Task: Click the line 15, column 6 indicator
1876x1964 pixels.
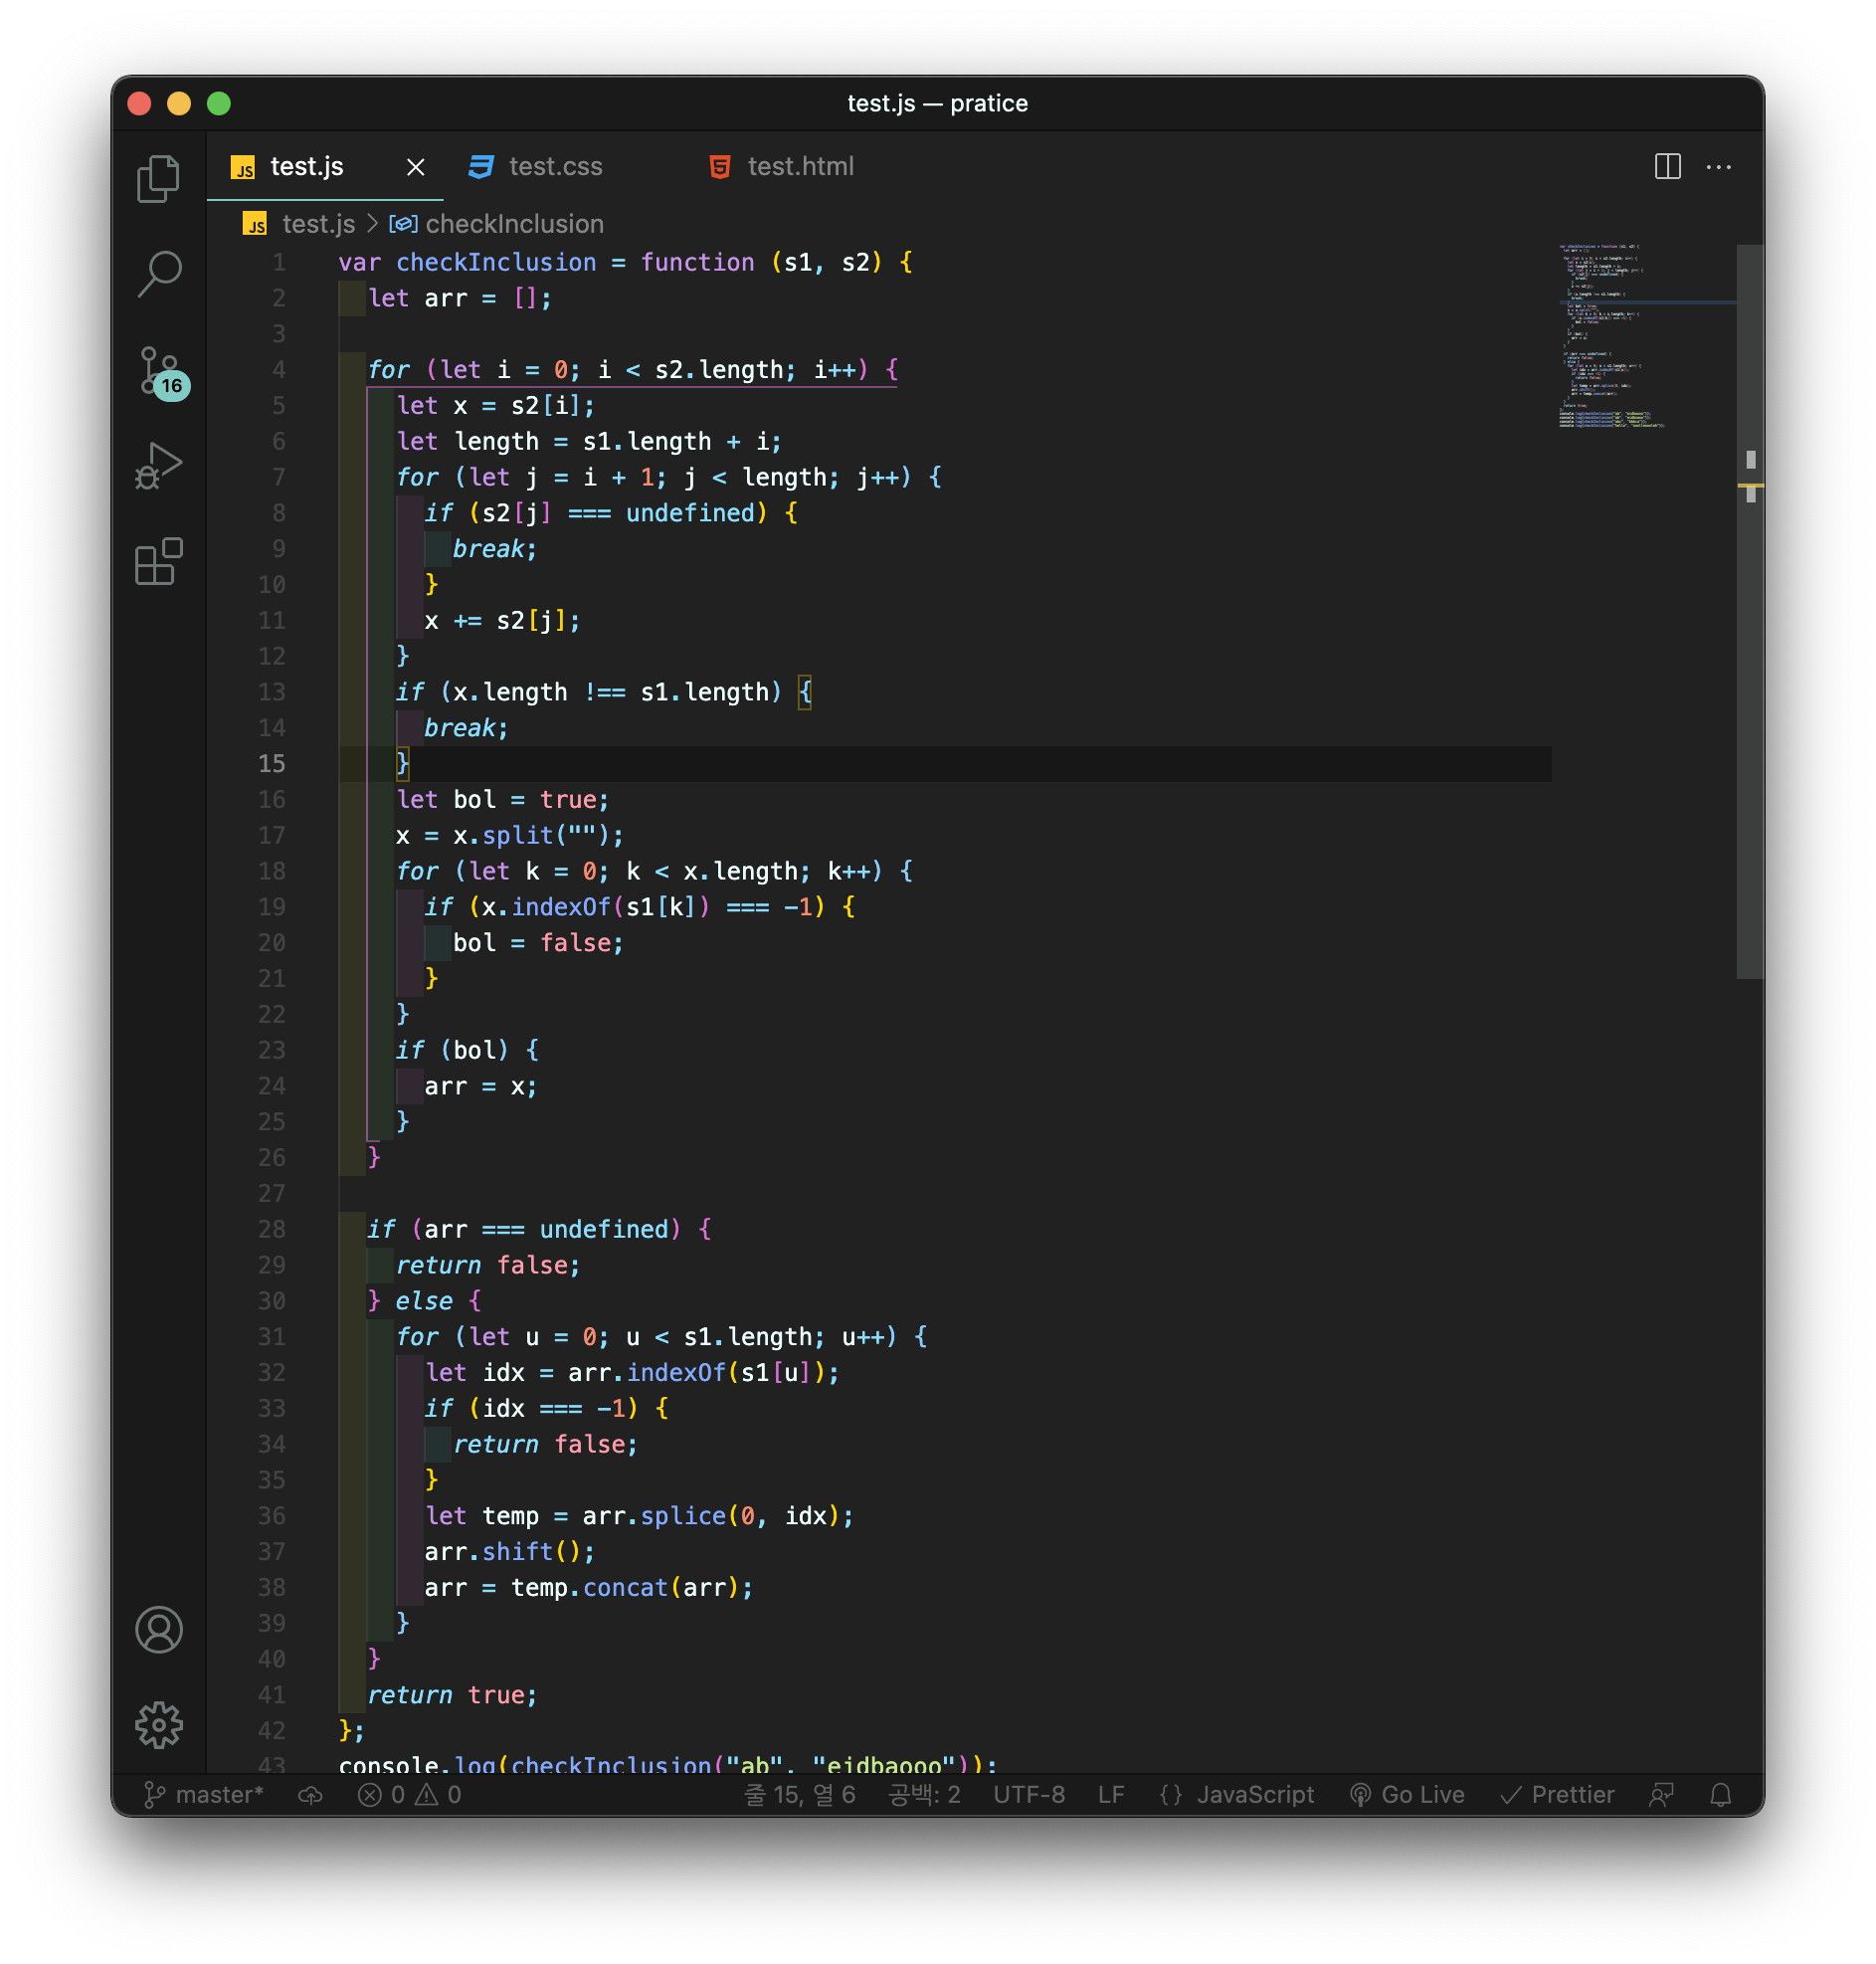Action: click(799, 1794)
